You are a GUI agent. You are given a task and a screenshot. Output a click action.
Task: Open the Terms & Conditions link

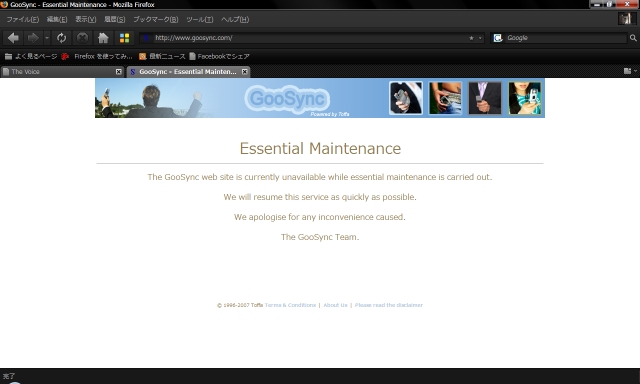[290, 305]
